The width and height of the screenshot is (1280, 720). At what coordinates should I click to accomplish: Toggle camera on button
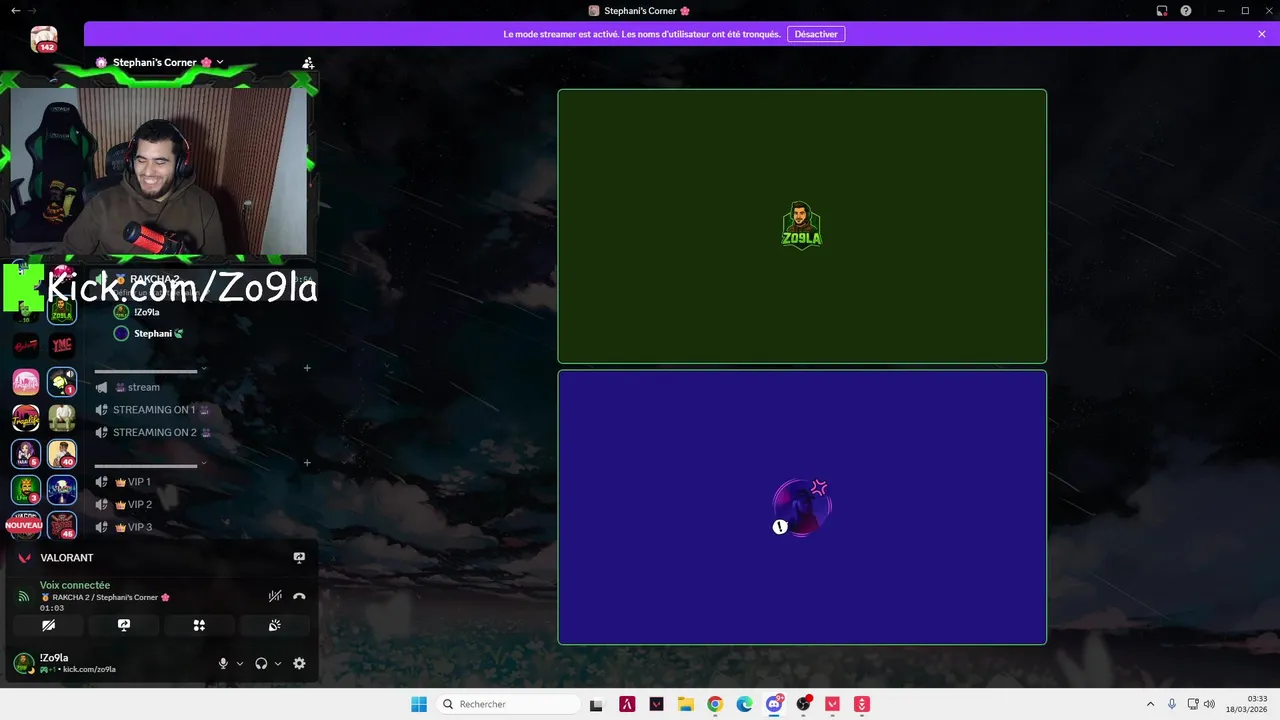pos(48,625)
